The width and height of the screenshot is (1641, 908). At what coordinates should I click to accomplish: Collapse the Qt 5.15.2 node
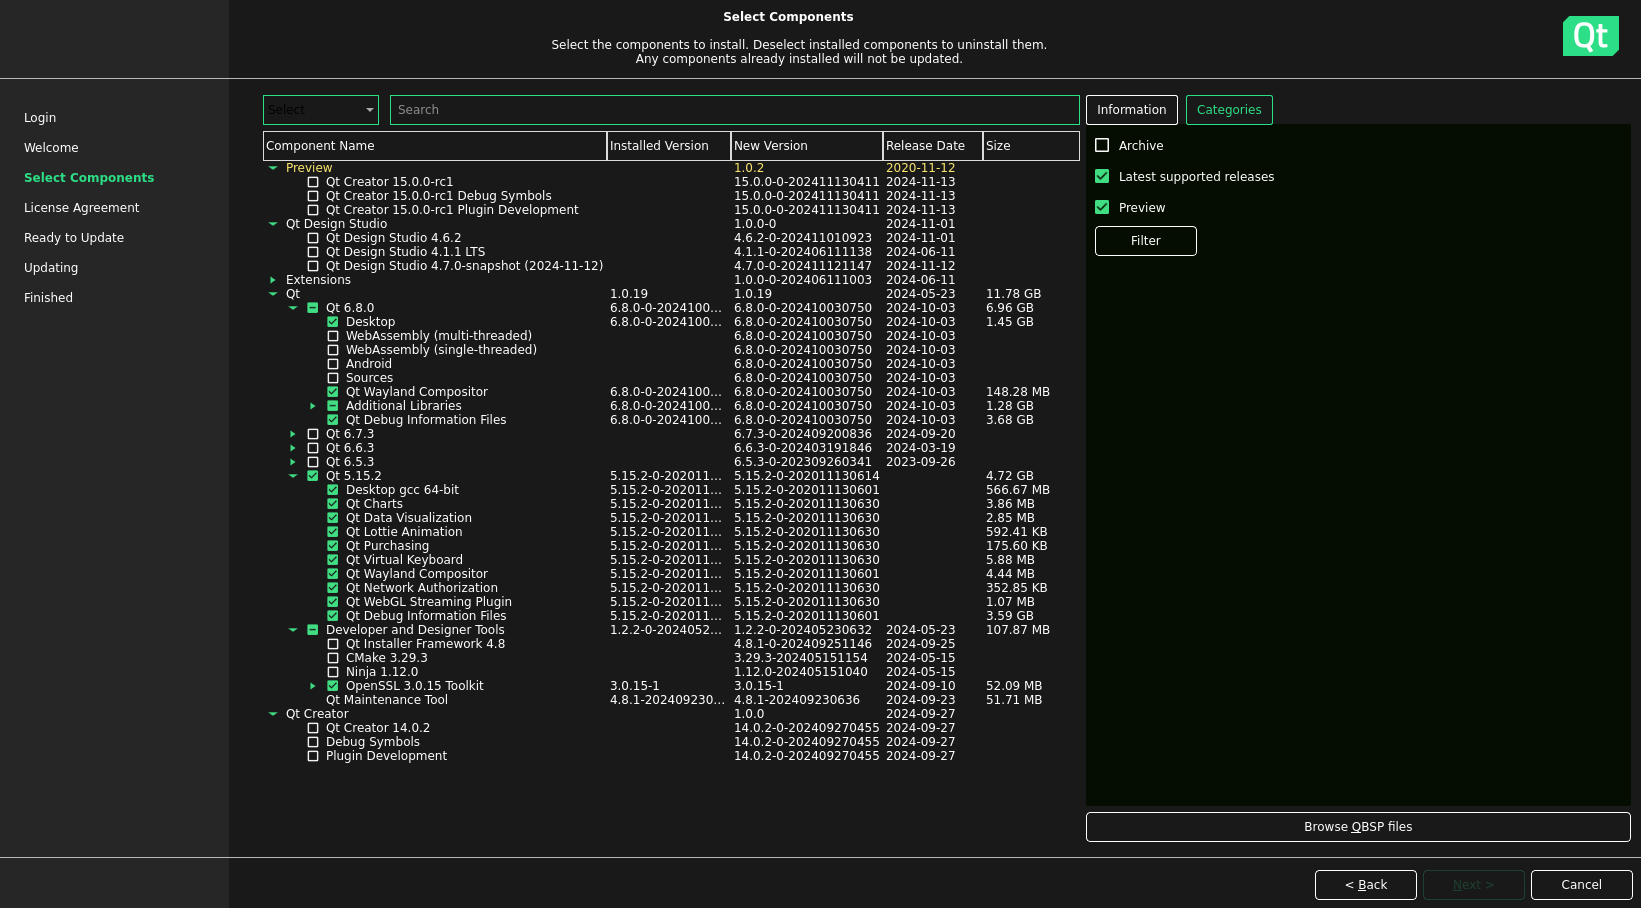click(x=293, y=476)
